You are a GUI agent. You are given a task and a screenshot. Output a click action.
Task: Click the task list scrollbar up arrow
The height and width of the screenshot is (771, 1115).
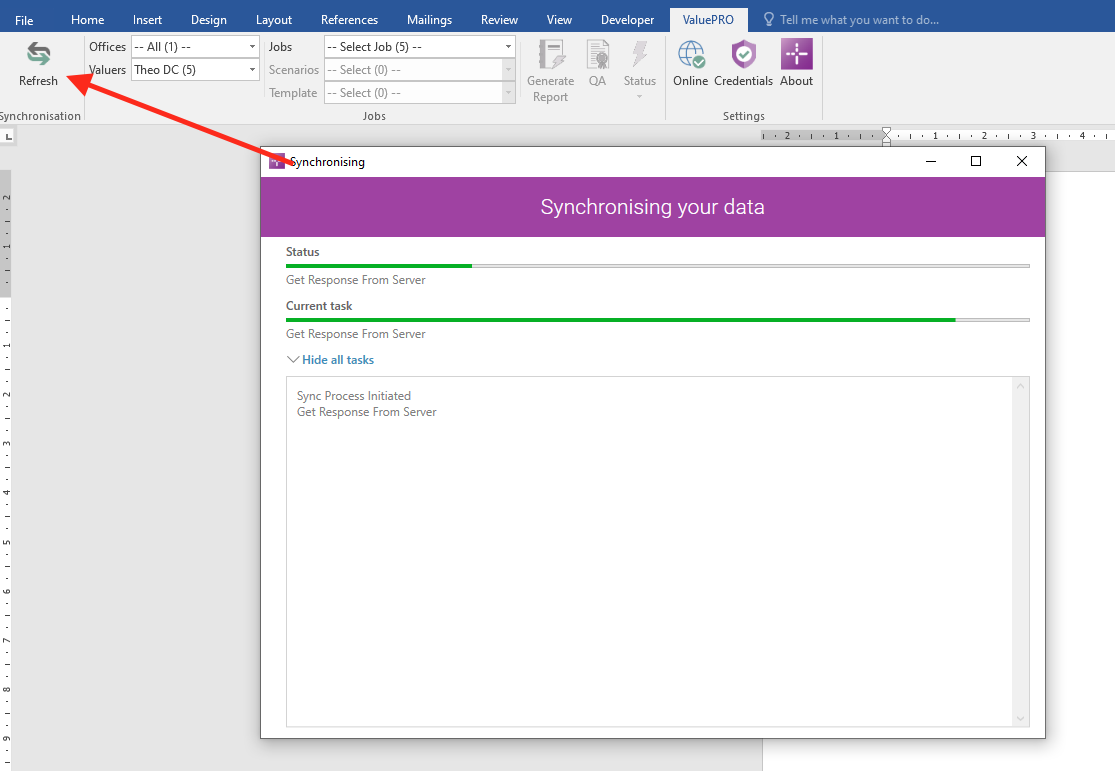point(1020,386)
